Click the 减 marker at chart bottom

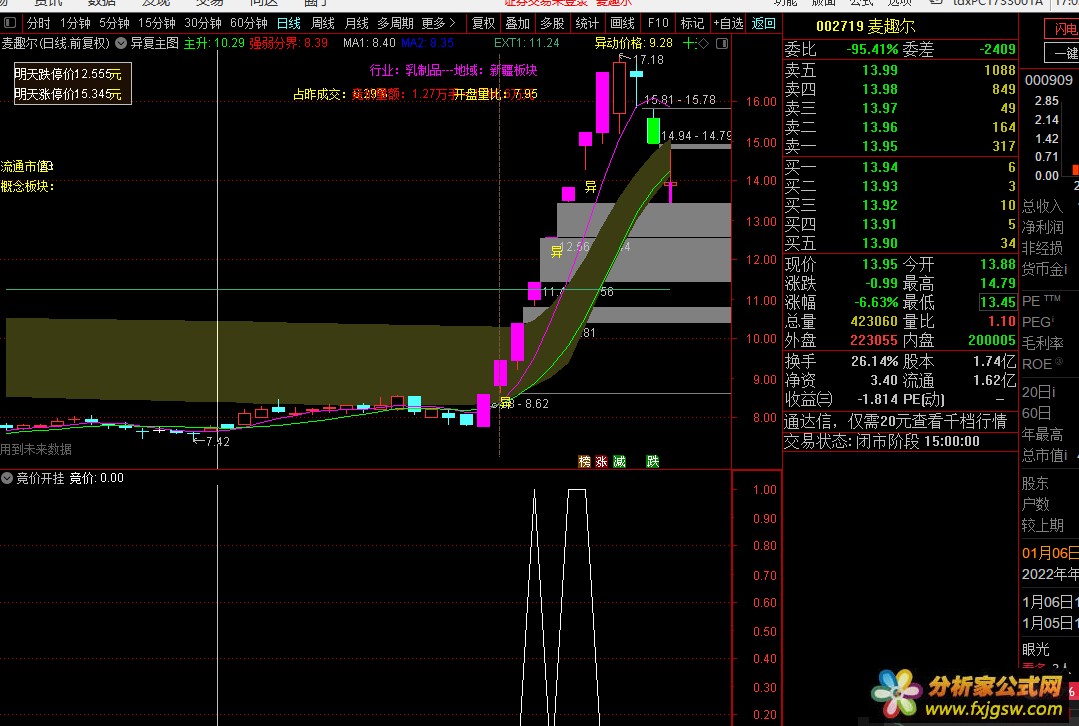(619, 461)
